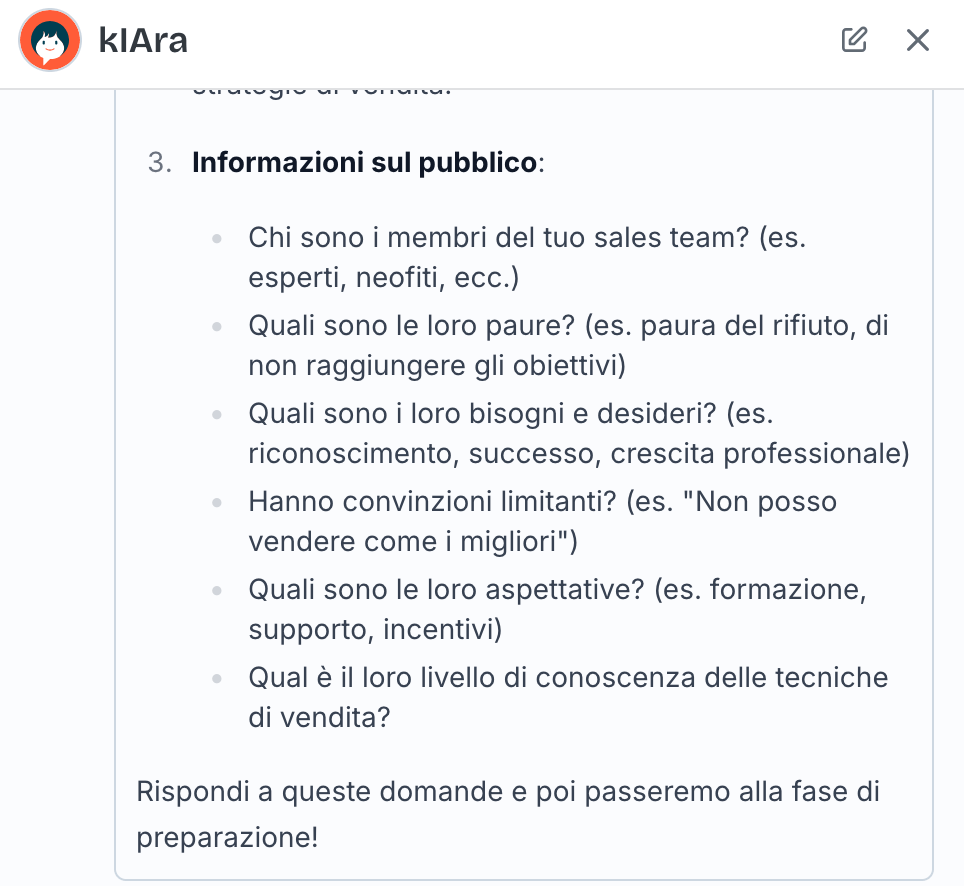The image size is (964, 886).
Task: Click the "Quali sono le loro paure?" question
Action: tap(411, 326)
